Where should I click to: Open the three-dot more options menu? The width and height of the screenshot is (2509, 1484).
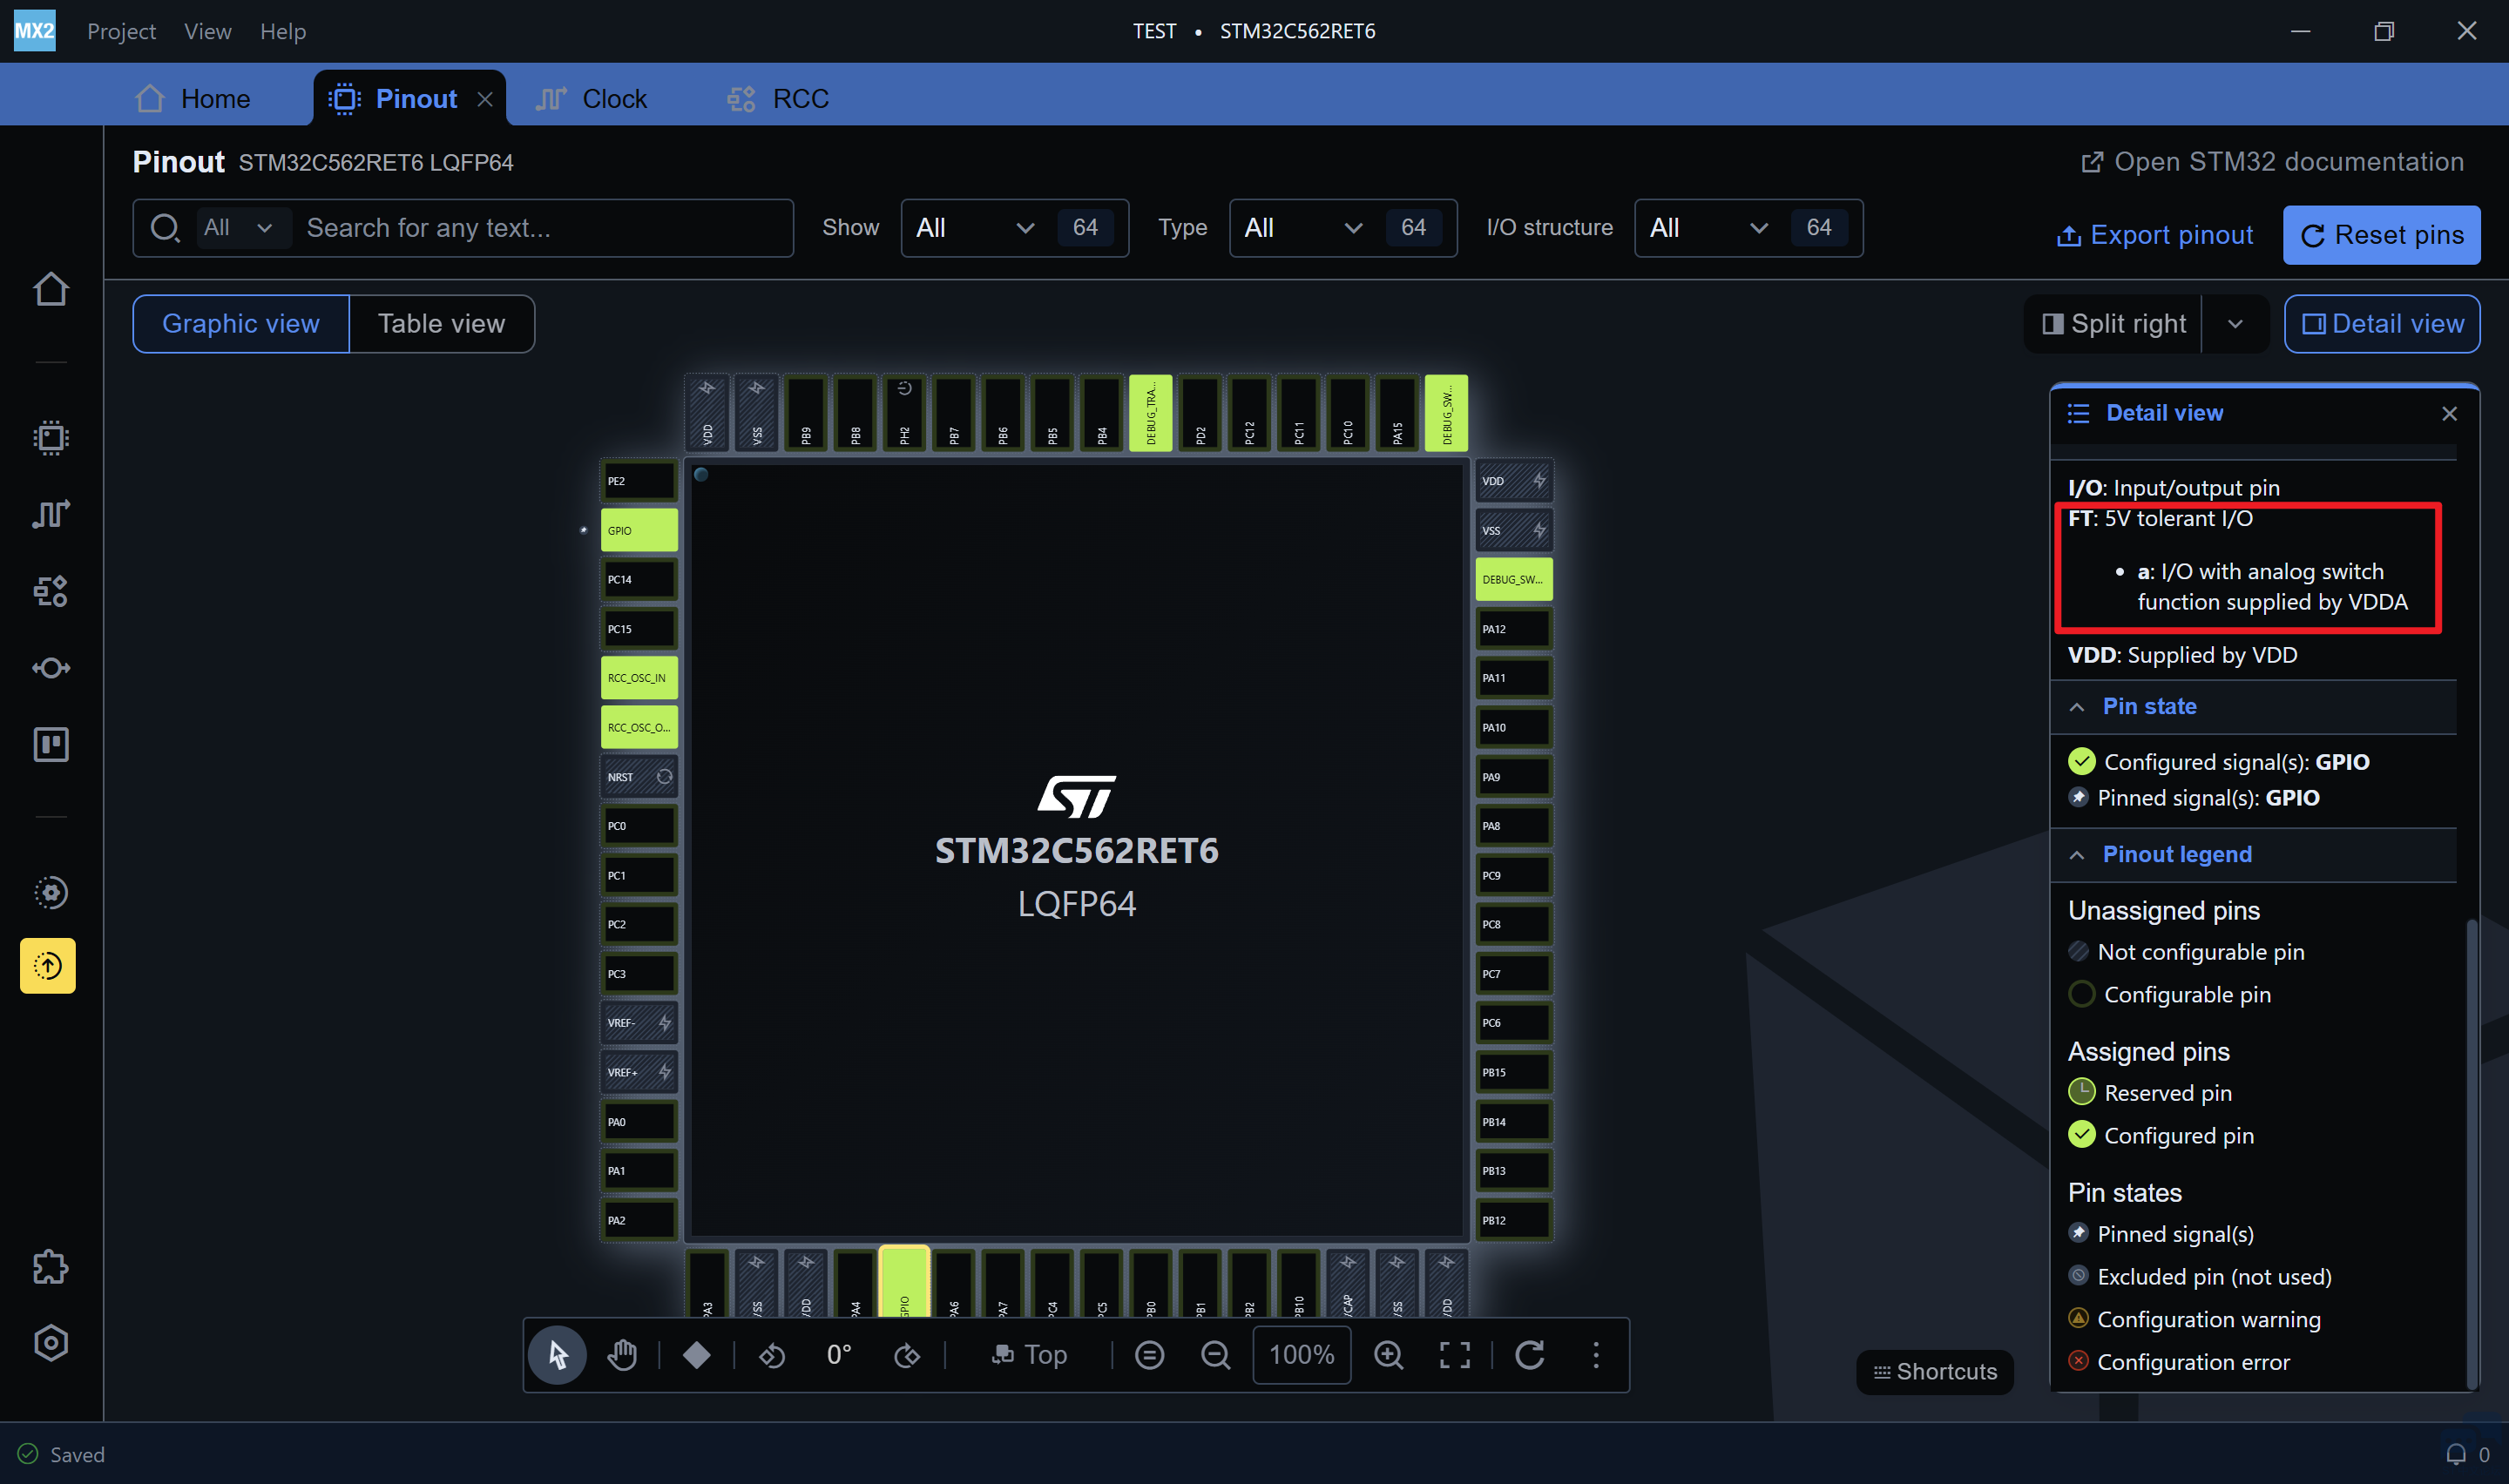click(1596, 1355)
